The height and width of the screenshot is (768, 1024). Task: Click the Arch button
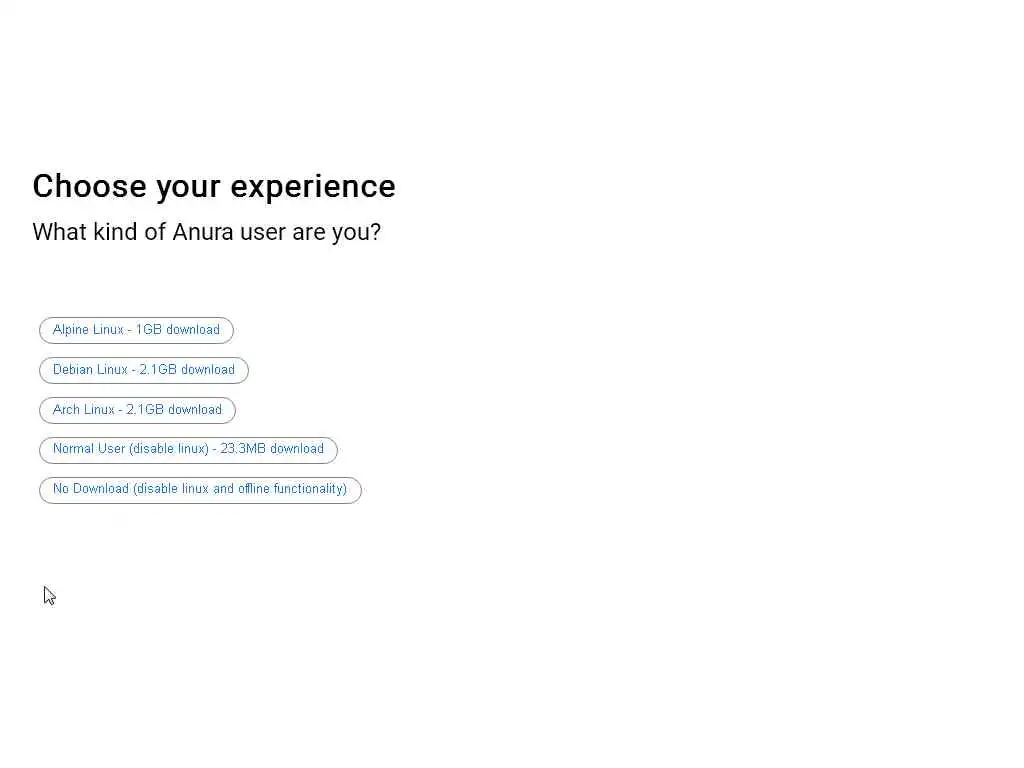point(137,410)
